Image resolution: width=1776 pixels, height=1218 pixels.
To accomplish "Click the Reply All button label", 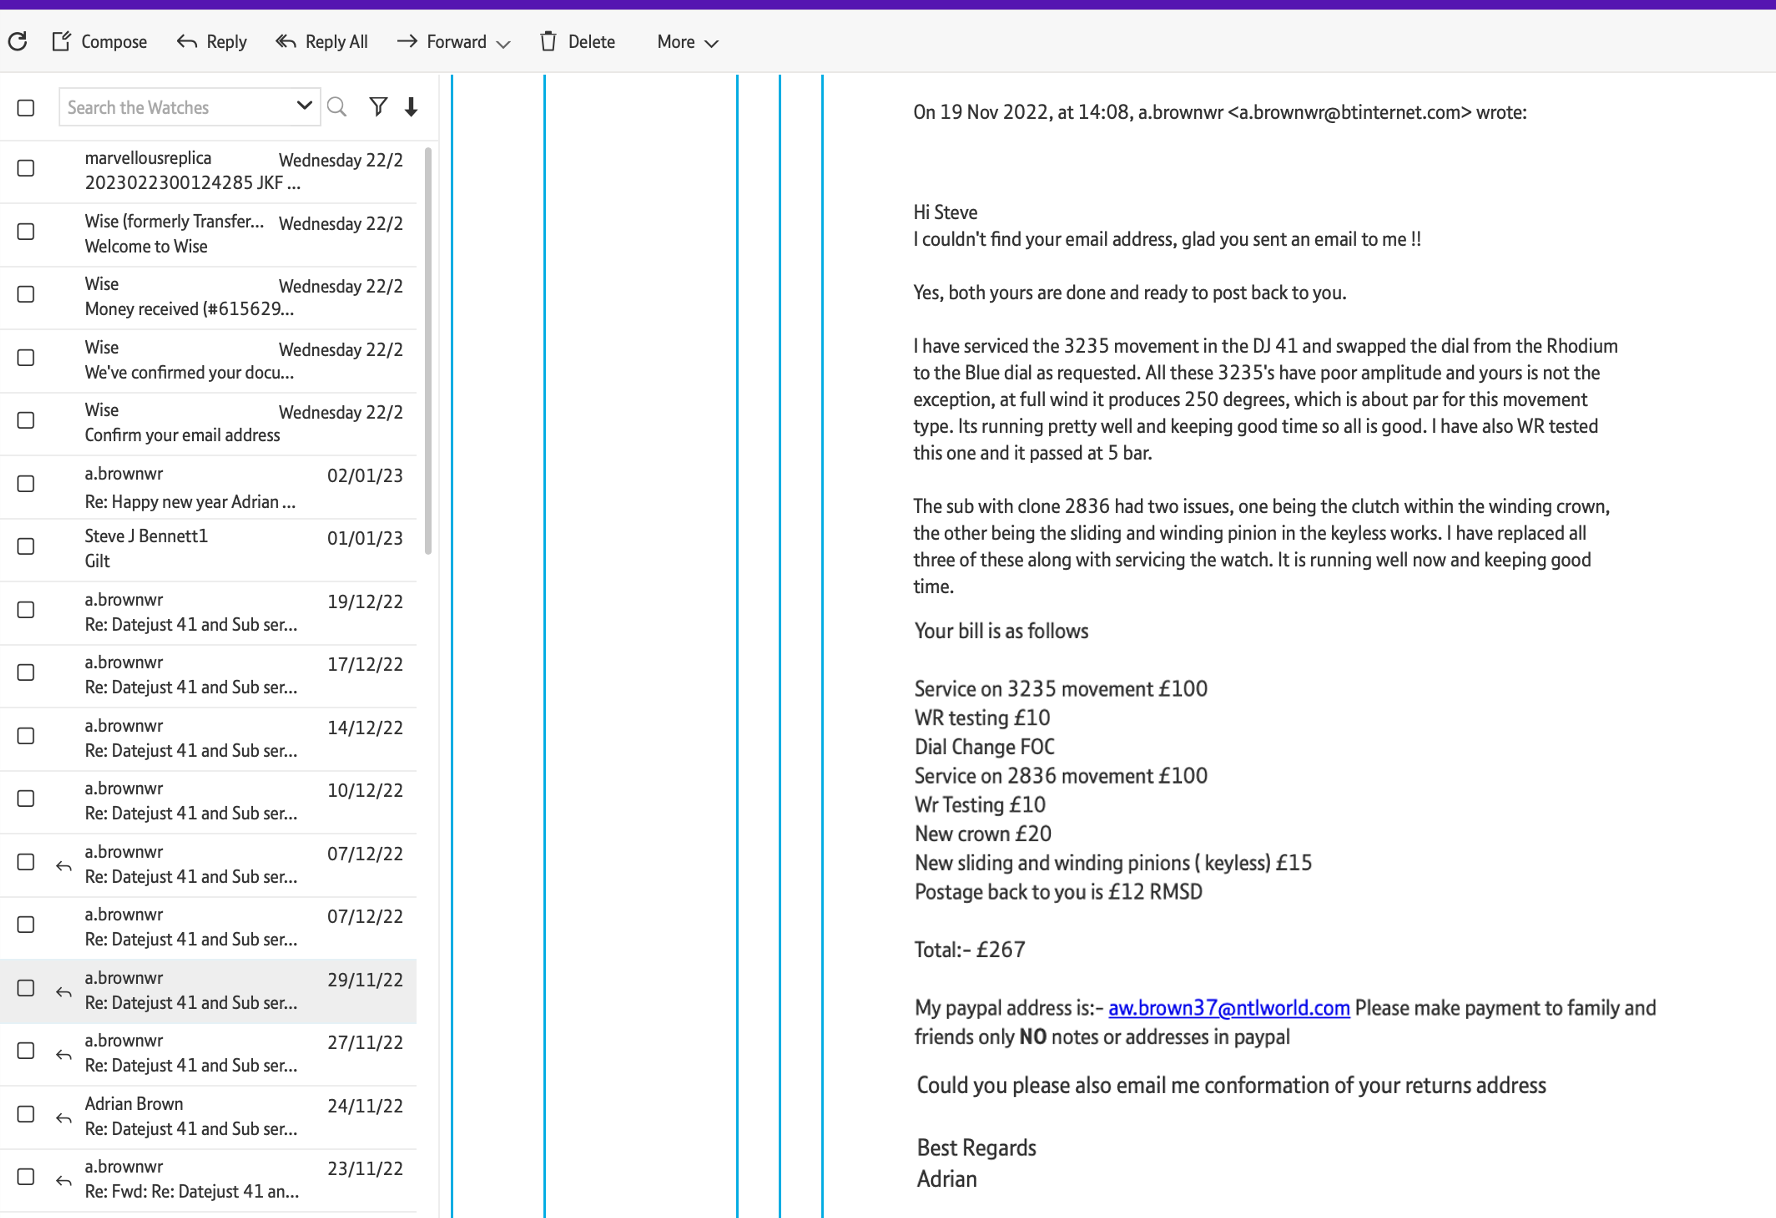I will [x=336, y=42].
